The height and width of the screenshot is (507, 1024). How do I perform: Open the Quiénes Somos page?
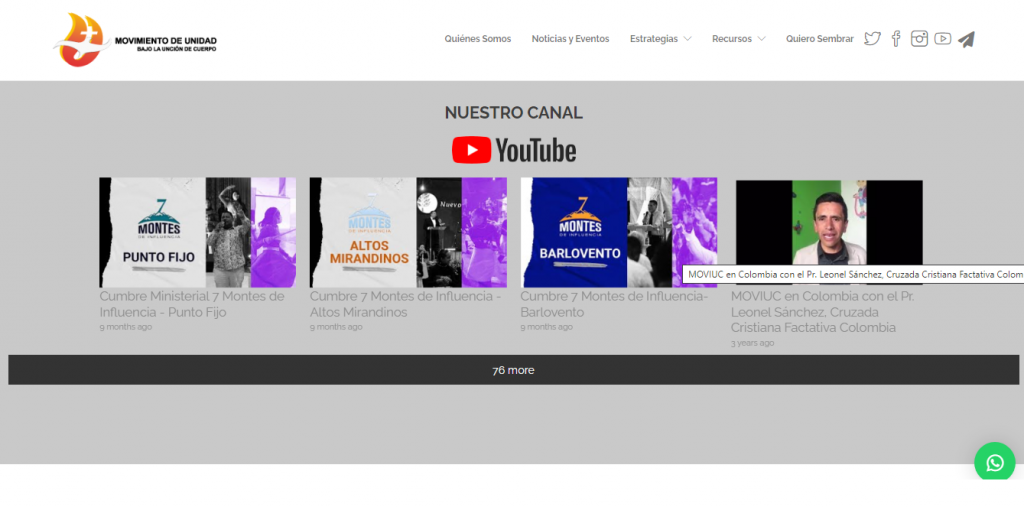pos(477,39)
